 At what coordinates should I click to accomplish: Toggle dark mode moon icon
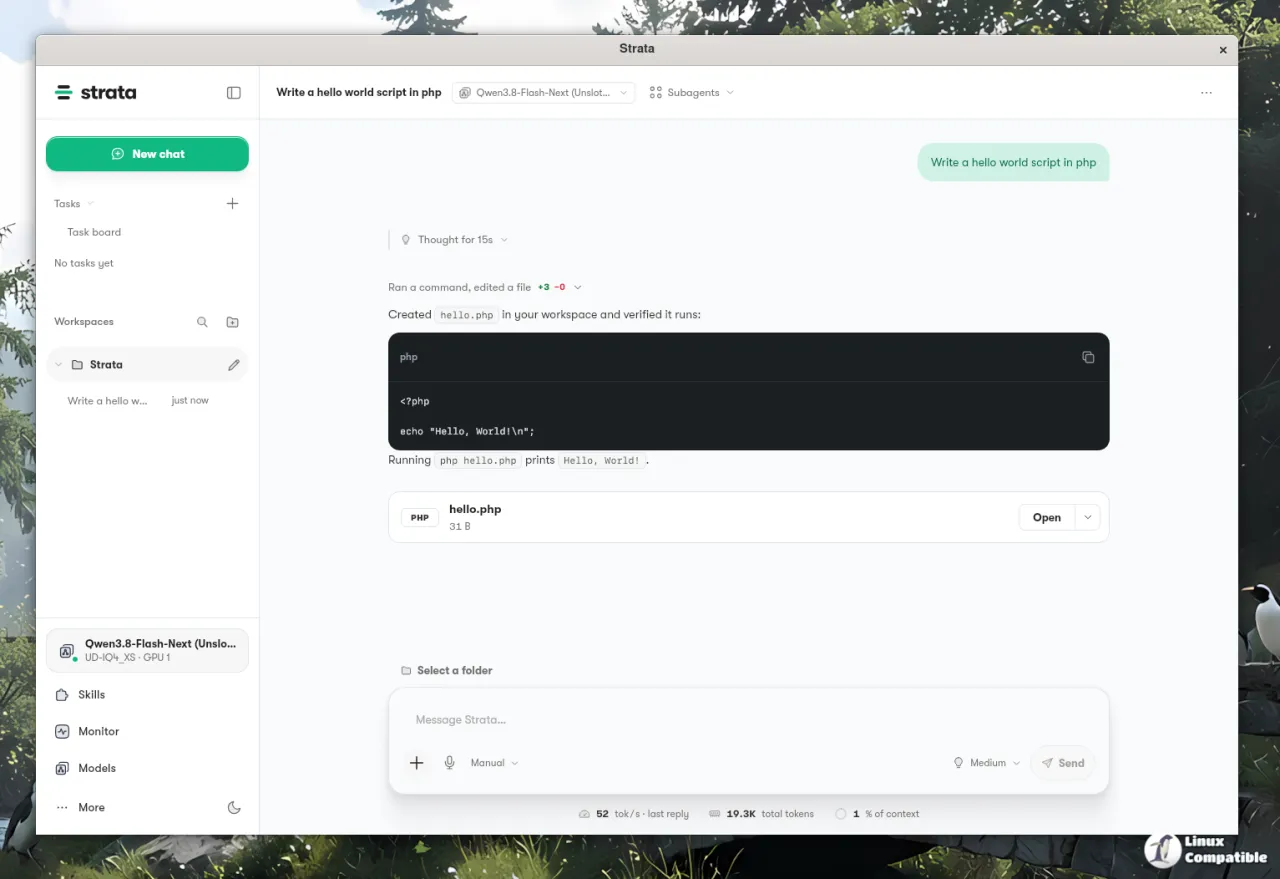coord(234,808)
